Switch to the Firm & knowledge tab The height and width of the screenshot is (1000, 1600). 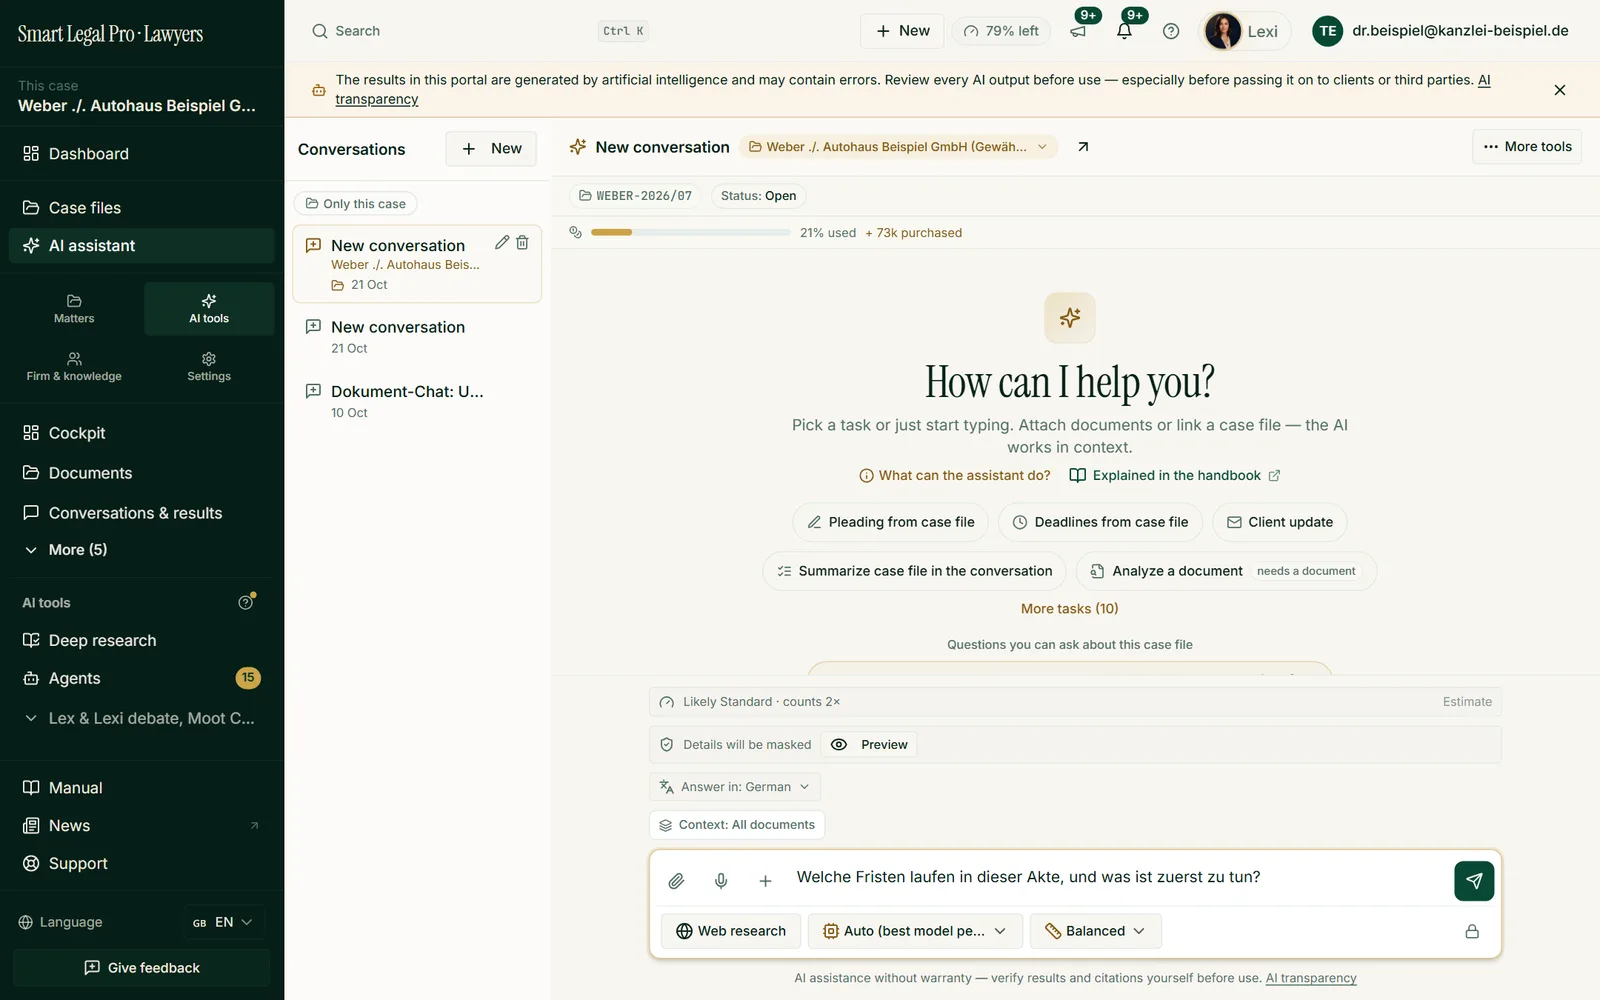coord(74,367)
